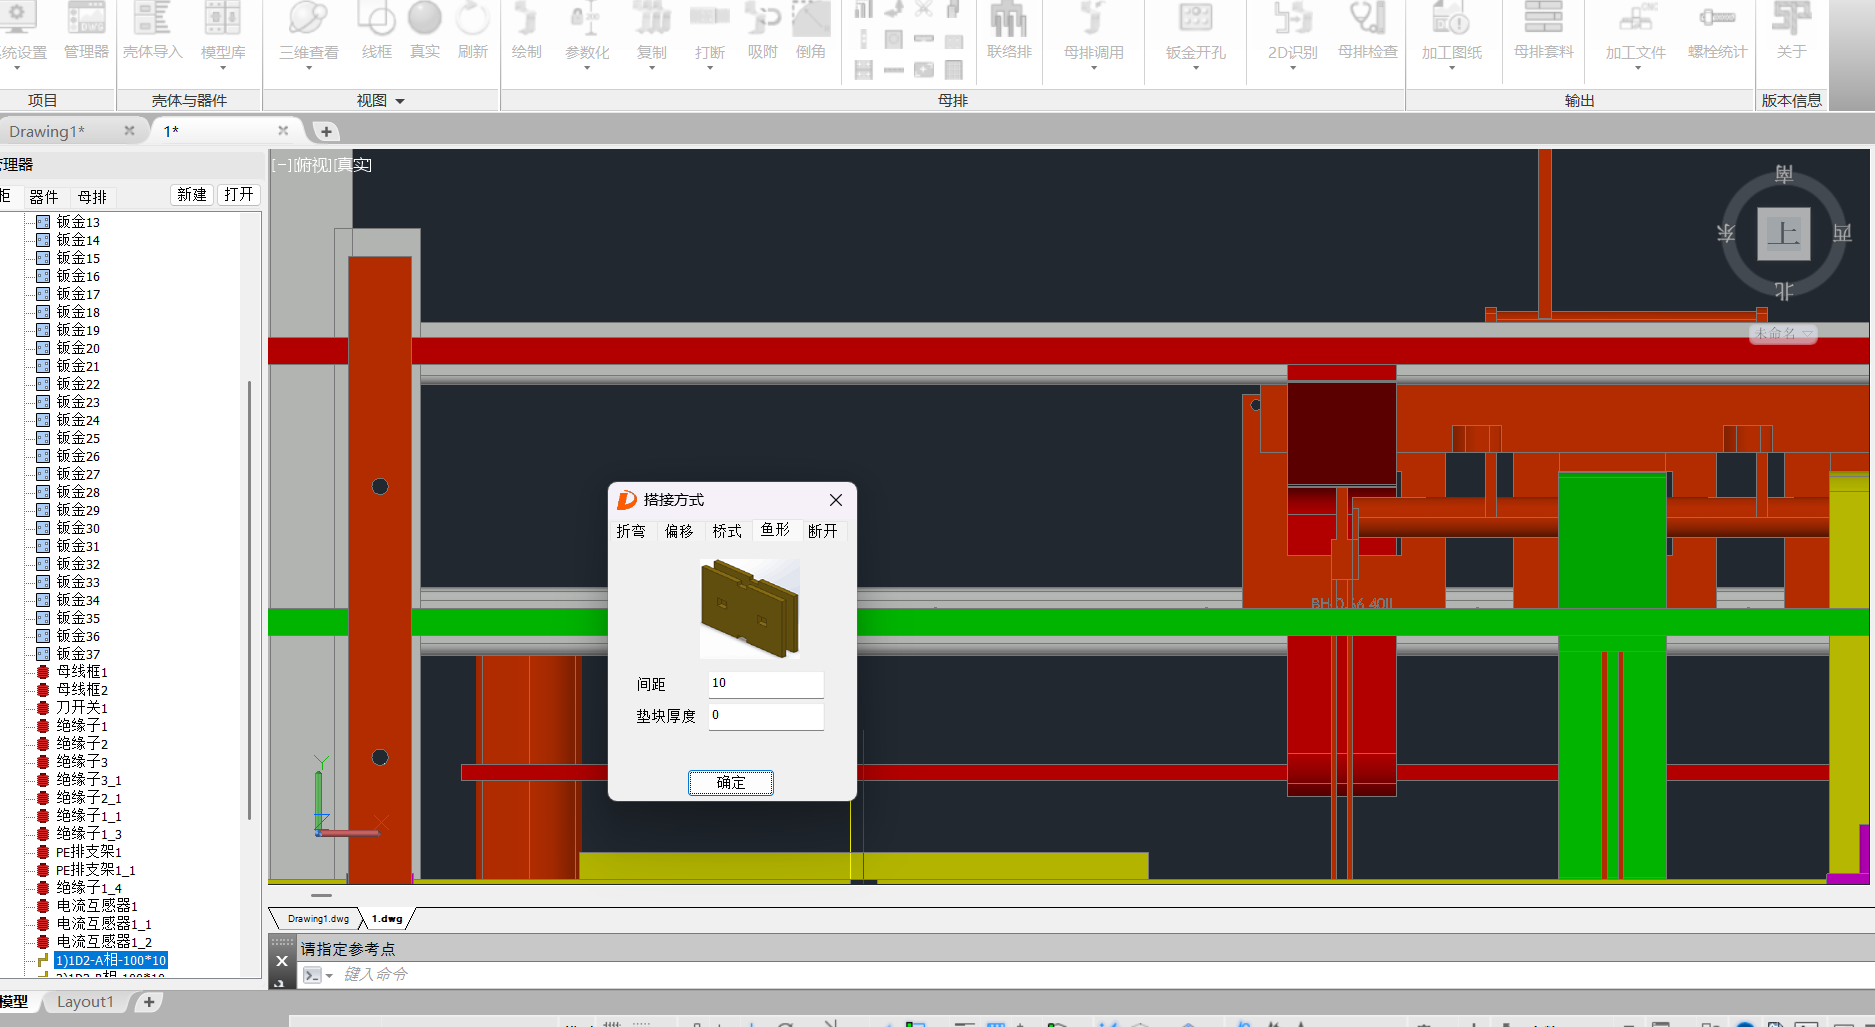Click the 刷新 refresh icon
Image resolution: width=1875 pixels, height=1027 pixels.
coord(472,32)
